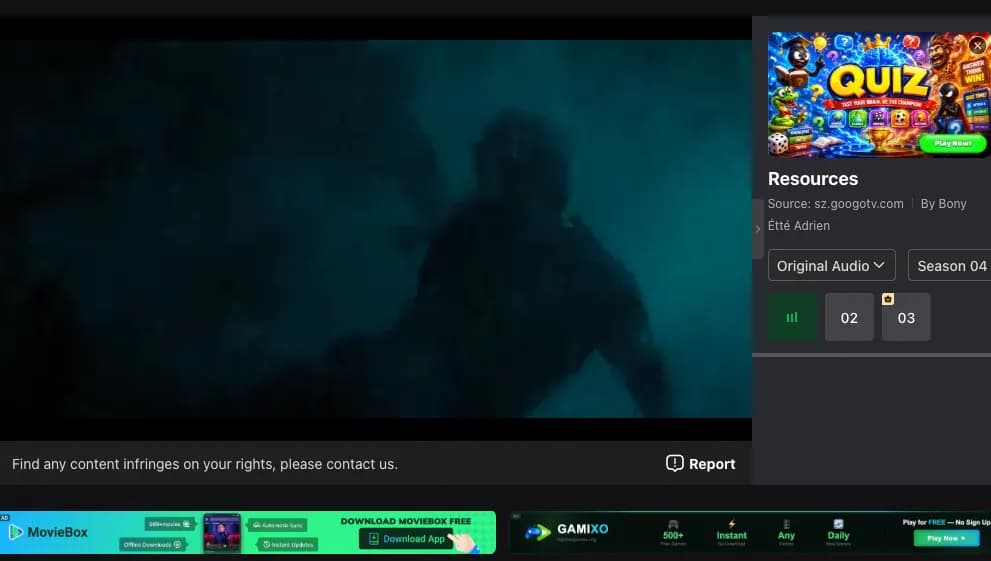
Task: Click the Quiz ad banner image
Action: 879,95
